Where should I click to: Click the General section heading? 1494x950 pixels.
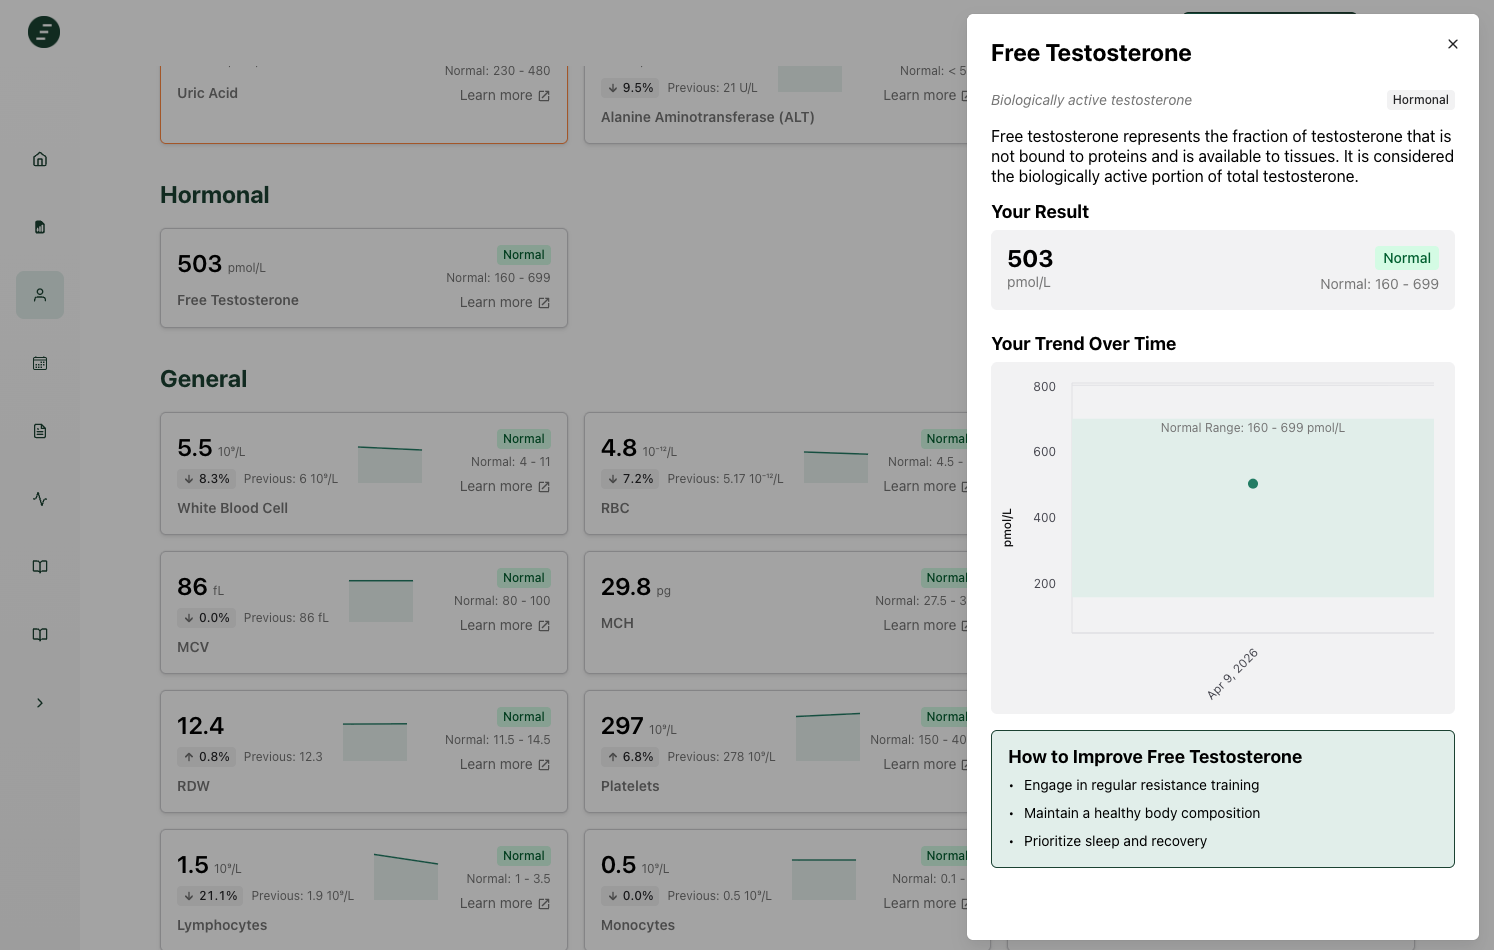tap(204, 379)
